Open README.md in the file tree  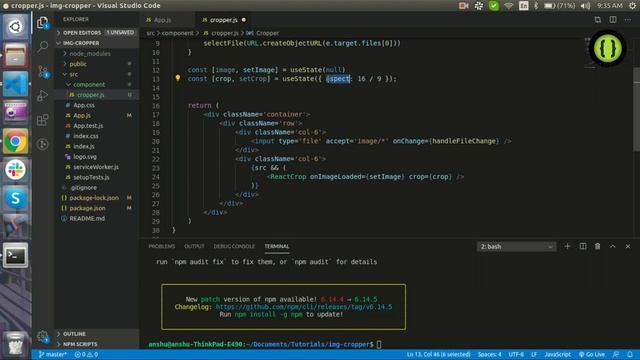click(x=97, y=218)
